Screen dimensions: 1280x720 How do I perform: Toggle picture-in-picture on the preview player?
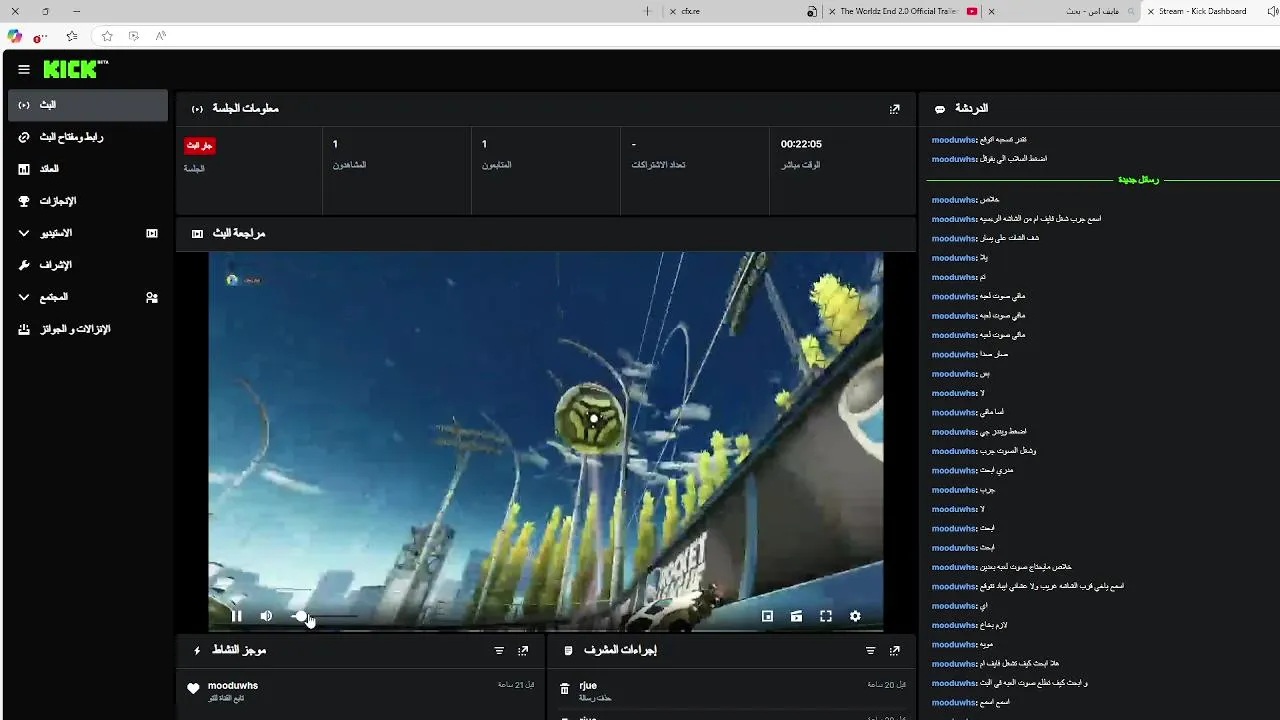click(767, 616)
